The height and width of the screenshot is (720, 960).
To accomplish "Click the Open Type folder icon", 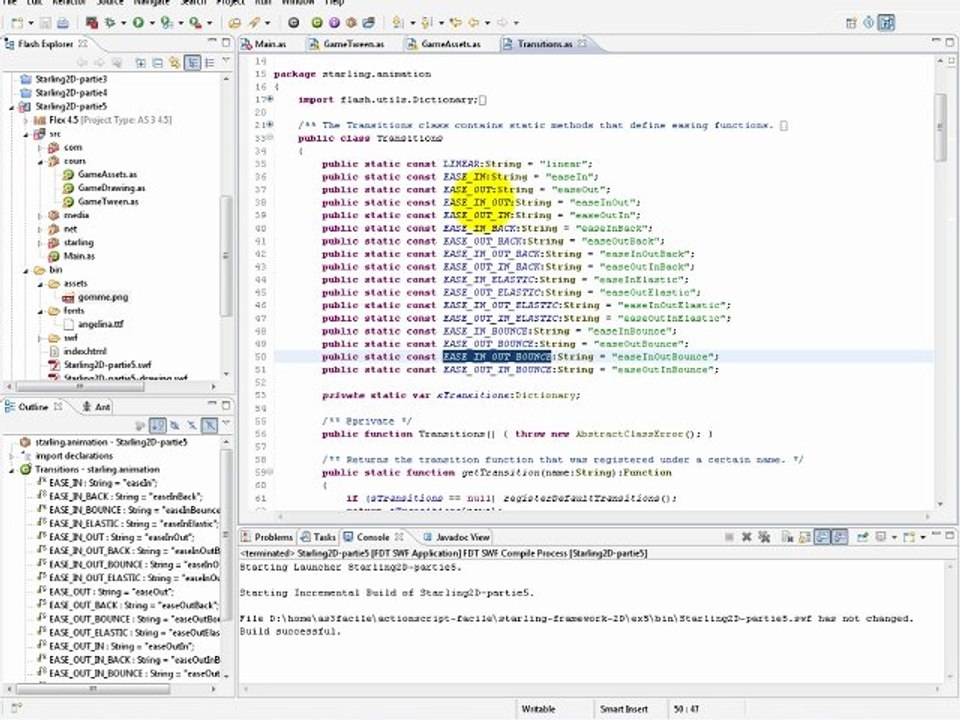I will (x=234, y=23).
